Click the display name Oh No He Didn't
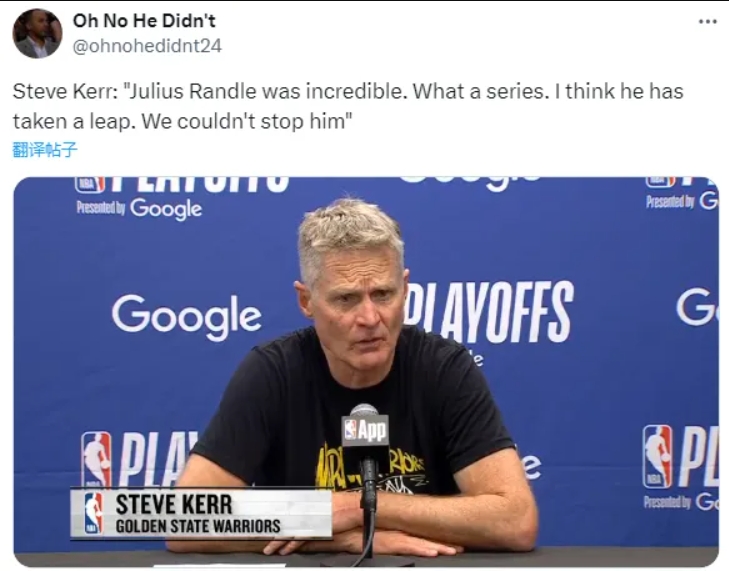 (x=144, y=20)
